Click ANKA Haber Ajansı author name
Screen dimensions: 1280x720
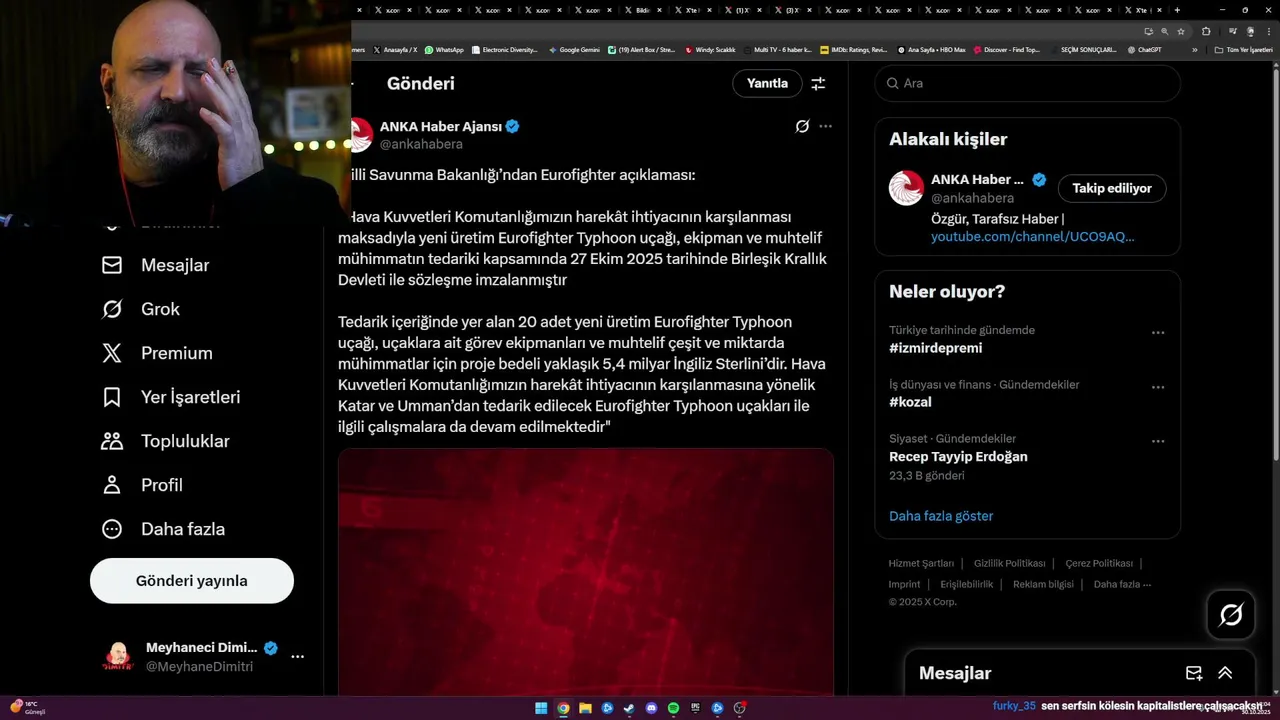click(x=440, y=126)
